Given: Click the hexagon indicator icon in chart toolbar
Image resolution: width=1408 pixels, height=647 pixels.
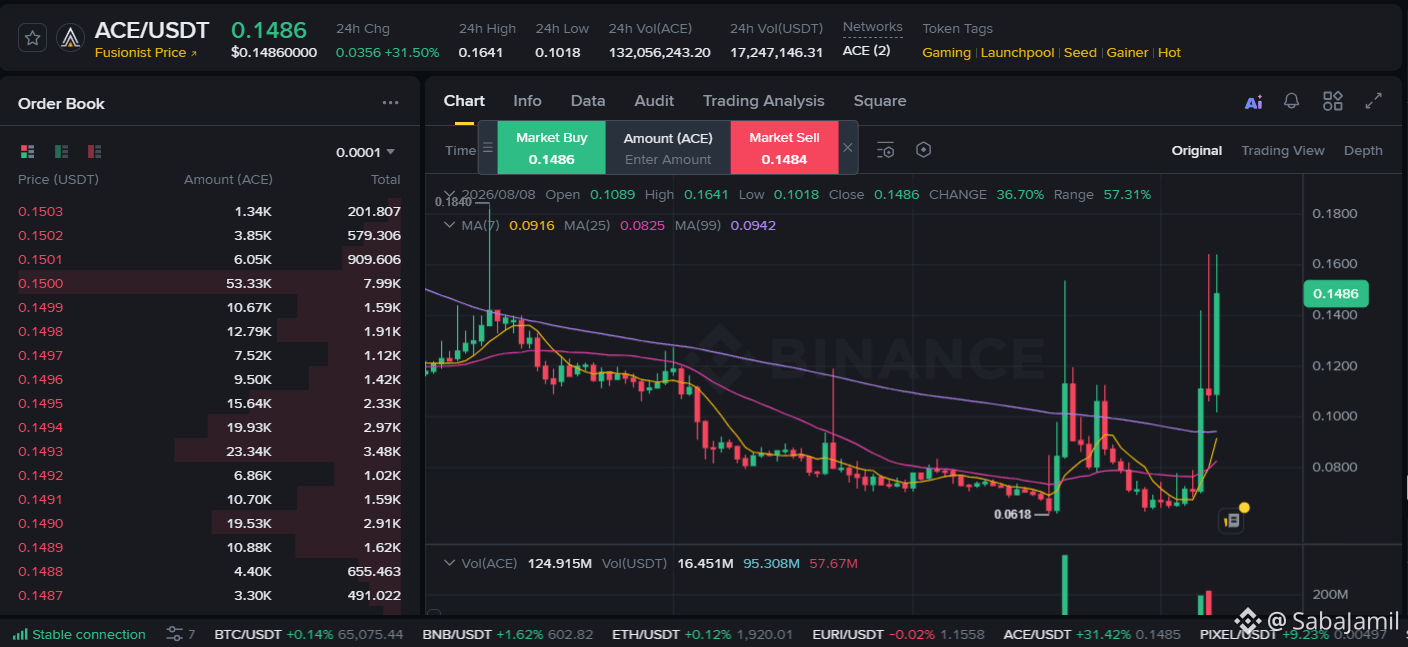Looking at the screenshot, I should click(x=924, y=150).
